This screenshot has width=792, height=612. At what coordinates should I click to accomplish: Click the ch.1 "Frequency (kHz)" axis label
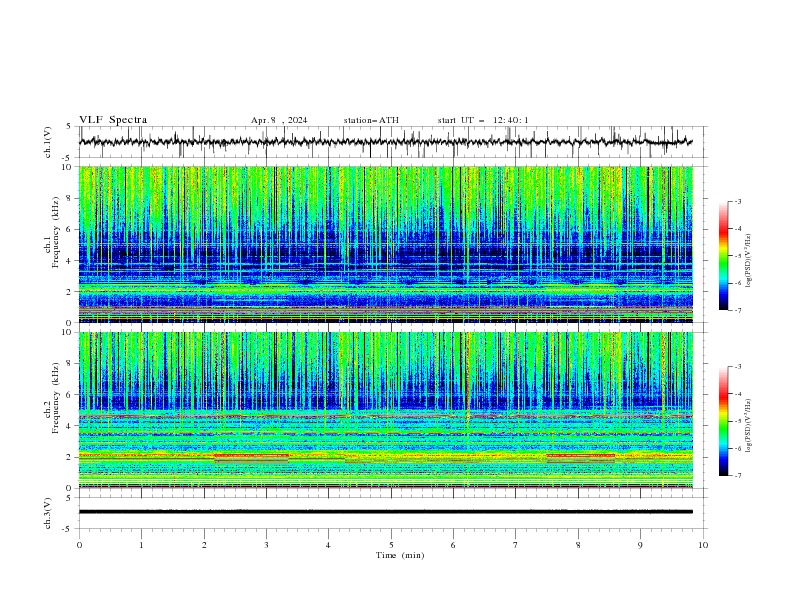pyautogui.click(x=56, y=233)
